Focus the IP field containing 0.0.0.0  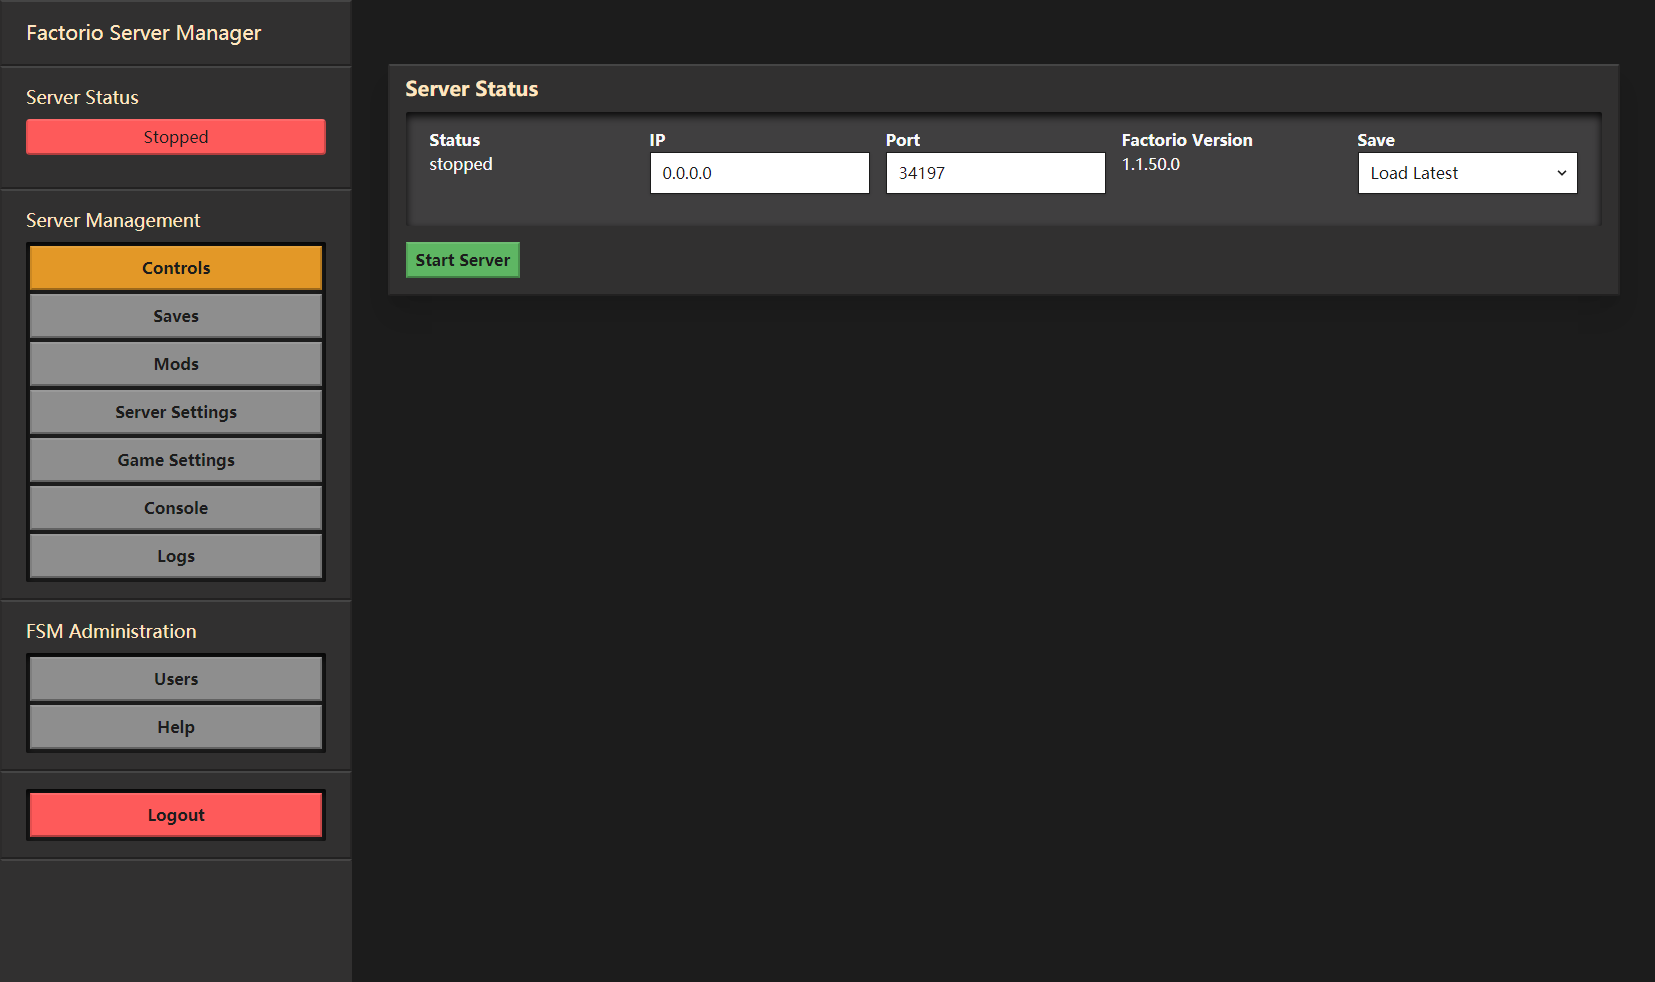pos(760,173)
